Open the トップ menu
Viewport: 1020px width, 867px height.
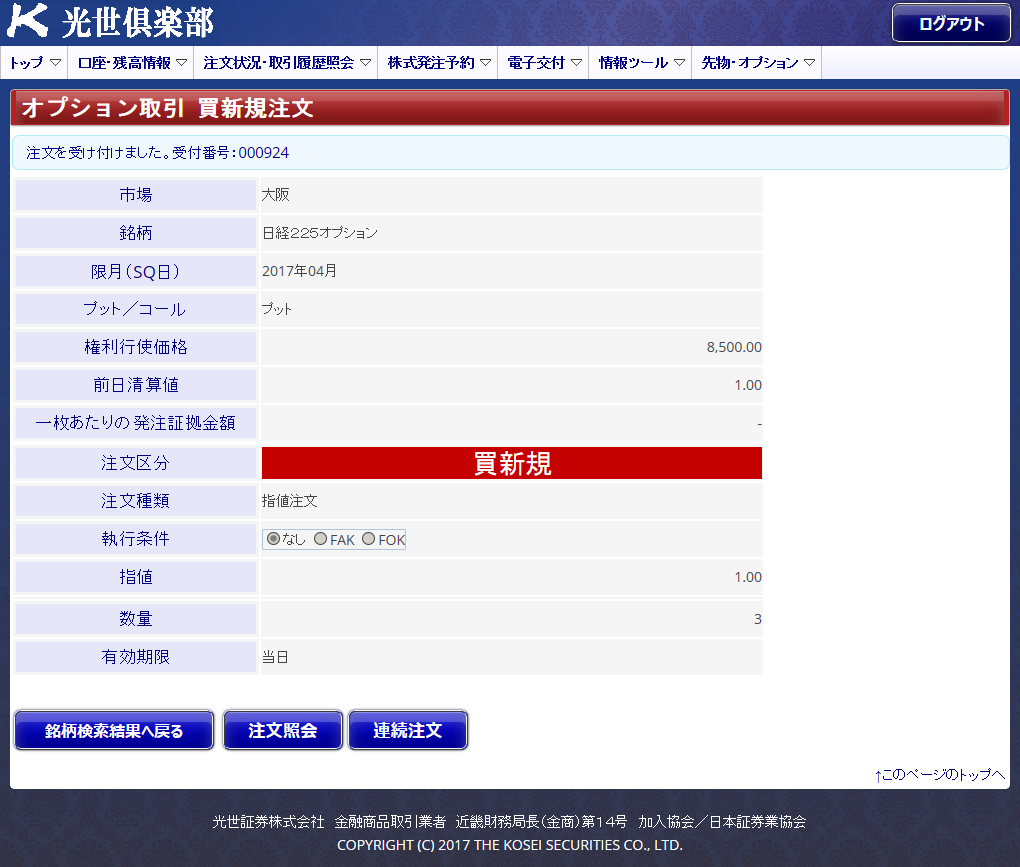(34, 62)
